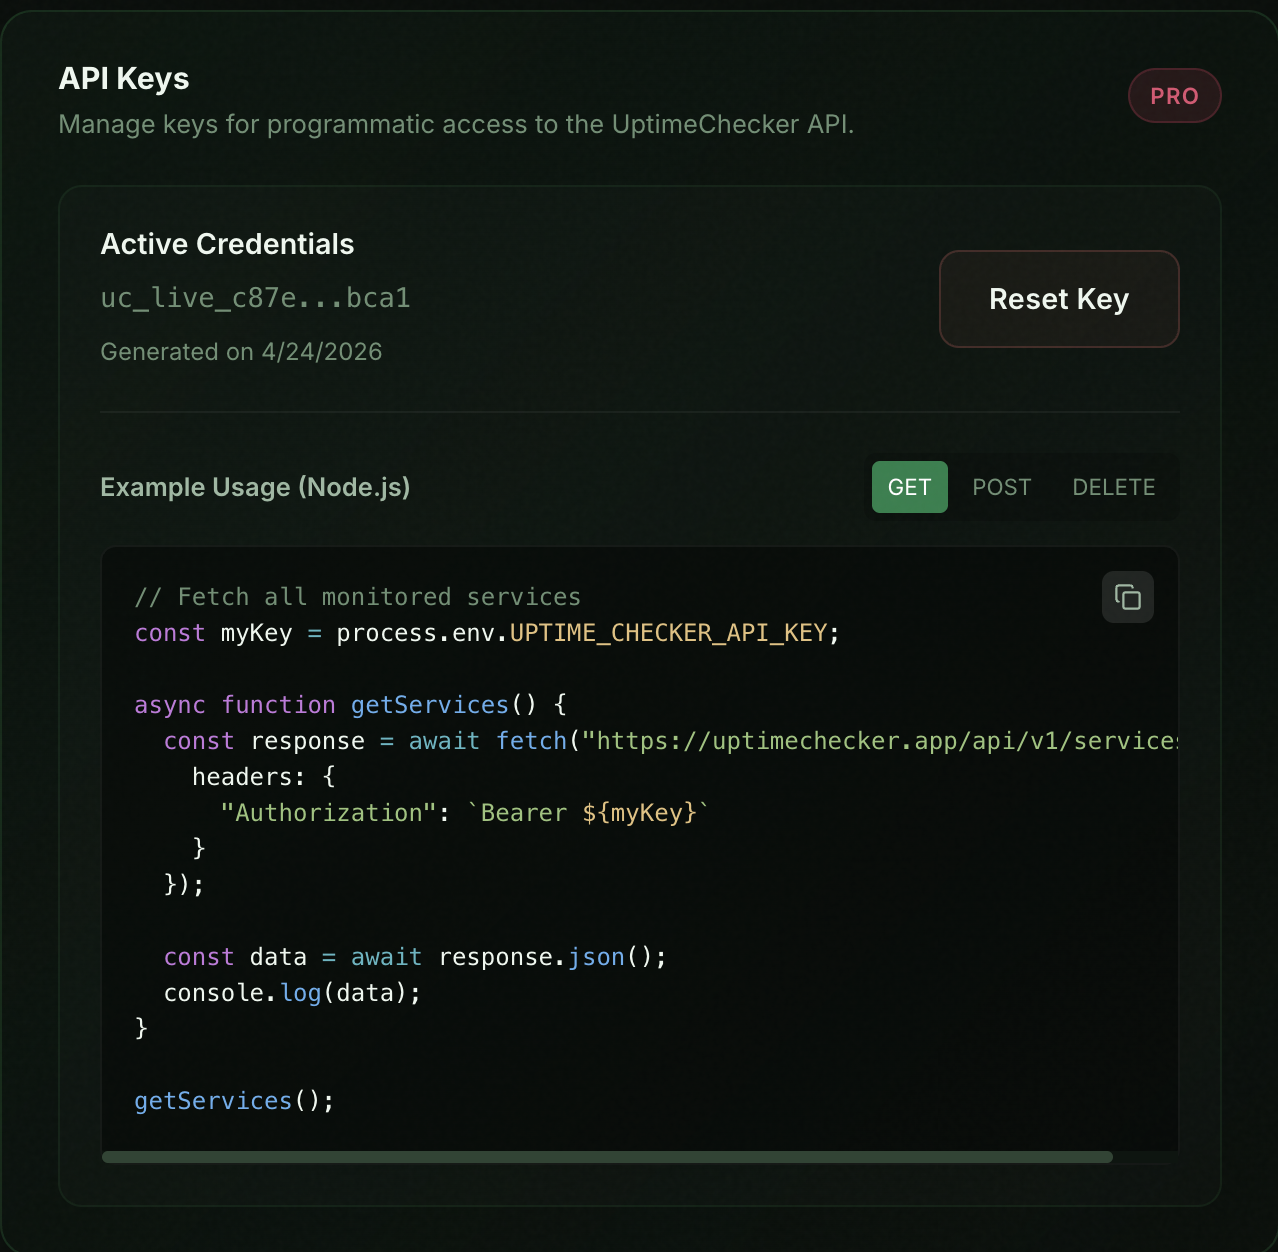Screen dimensions: 1278x1252
Task: Copy the code snippet with the copy icon
Action: pyautogui.click(x=1127, y=597)
